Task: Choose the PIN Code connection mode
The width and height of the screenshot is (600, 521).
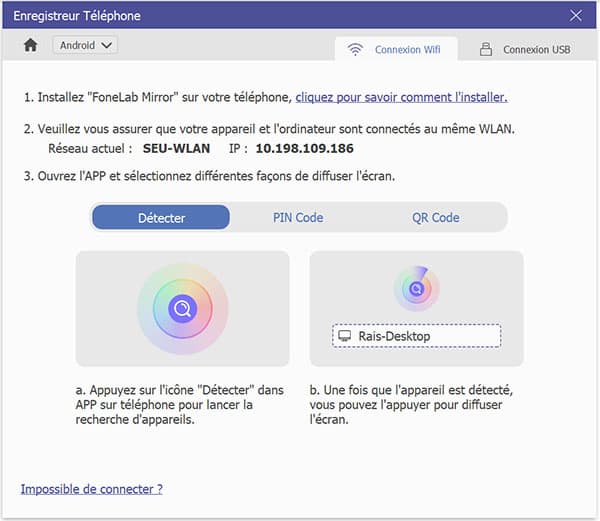Action: point(298,217)
